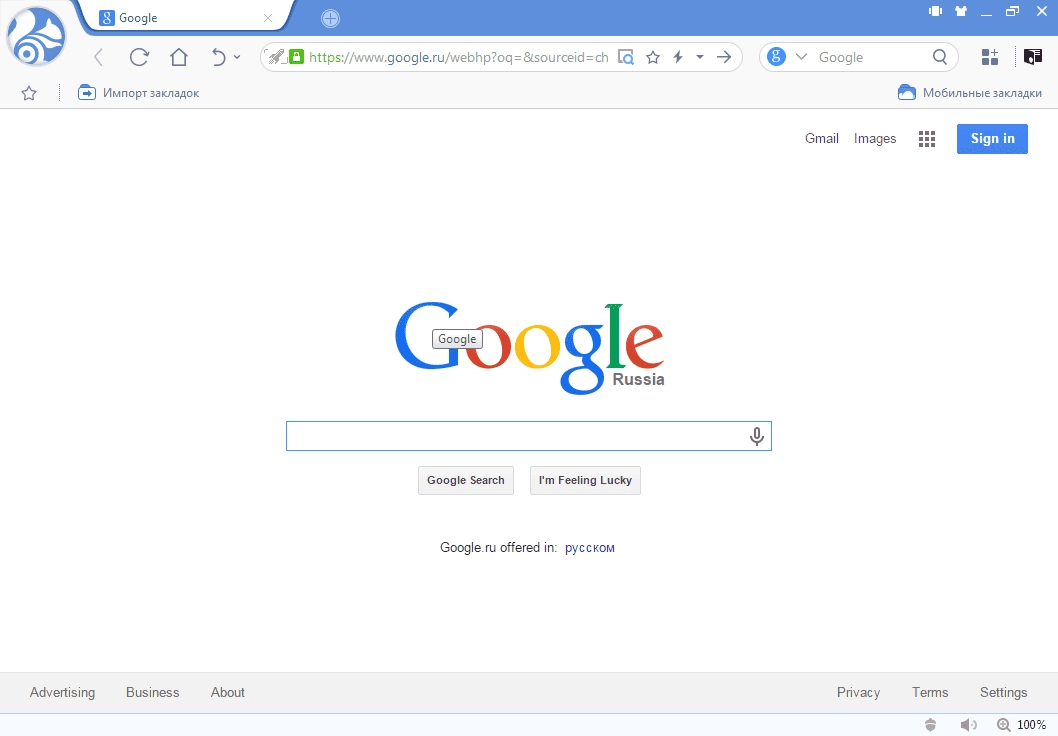Open the Business footer link
Screen dimensions: 1058x736
click(x=152, y=692)
